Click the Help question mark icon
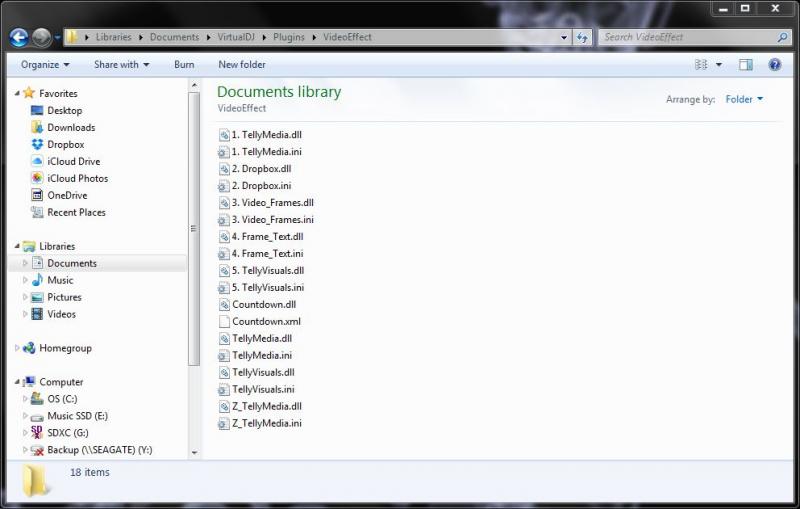Screen dimensions: 800x509 774,65
